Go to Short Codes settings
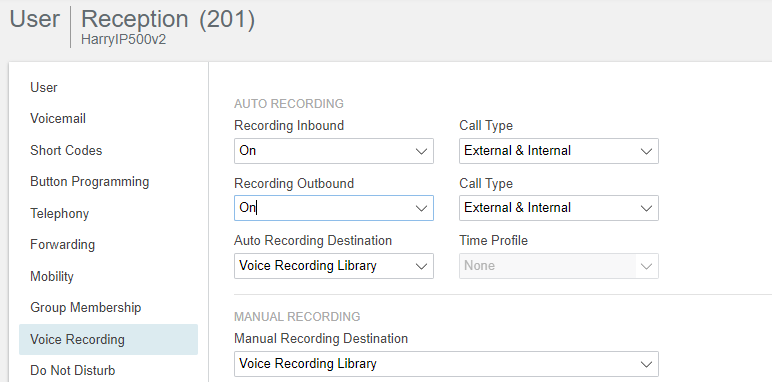Screen dimensions: 772x382 pyautogui.click(x=66, y=151)
